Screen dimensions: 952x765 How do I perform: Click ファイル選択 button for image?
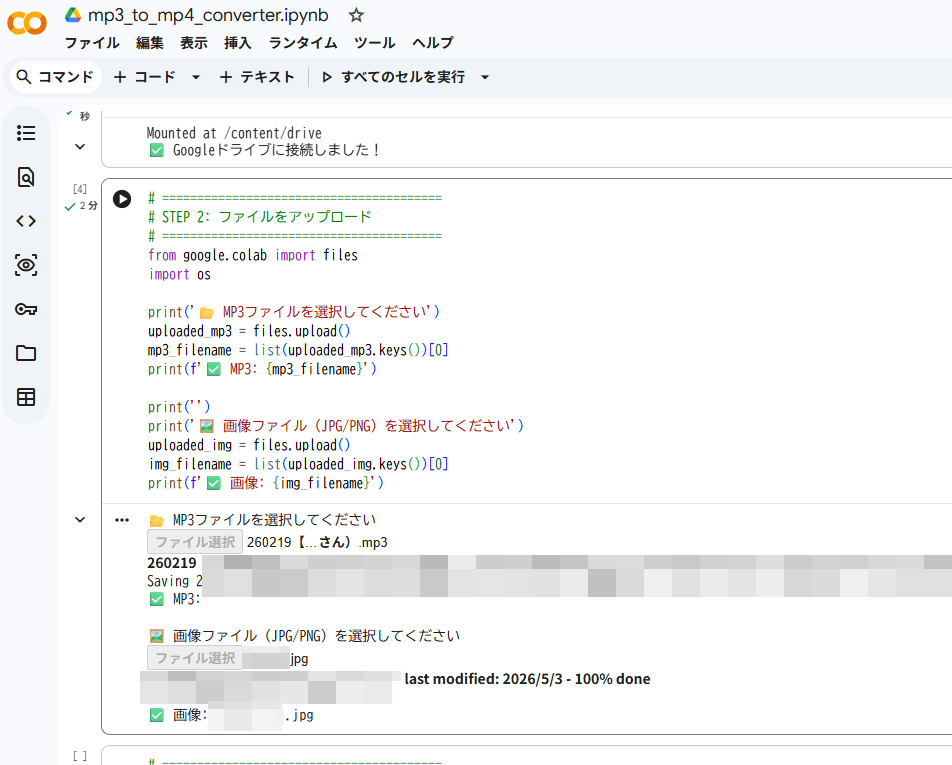(195, 658)
